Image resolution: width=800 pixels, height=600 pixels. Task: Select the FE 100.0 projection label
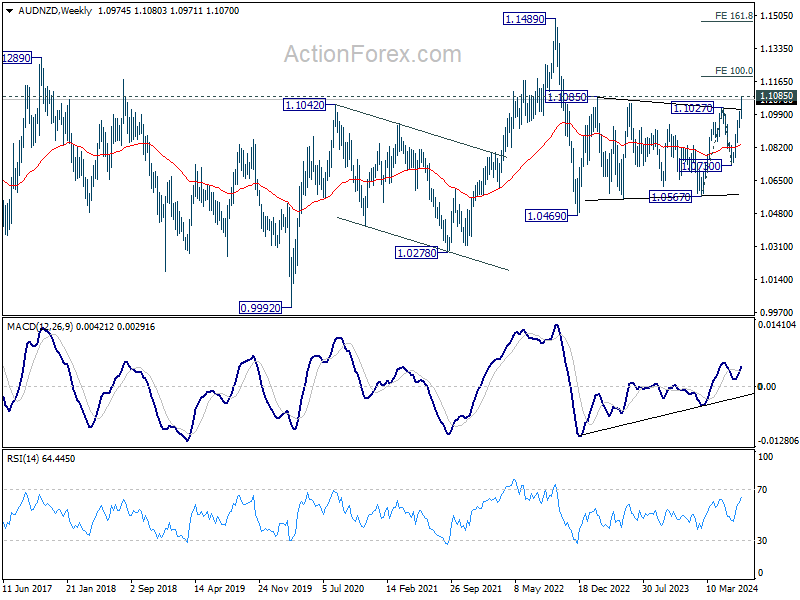pyautogui.click(x=733, y=70)
